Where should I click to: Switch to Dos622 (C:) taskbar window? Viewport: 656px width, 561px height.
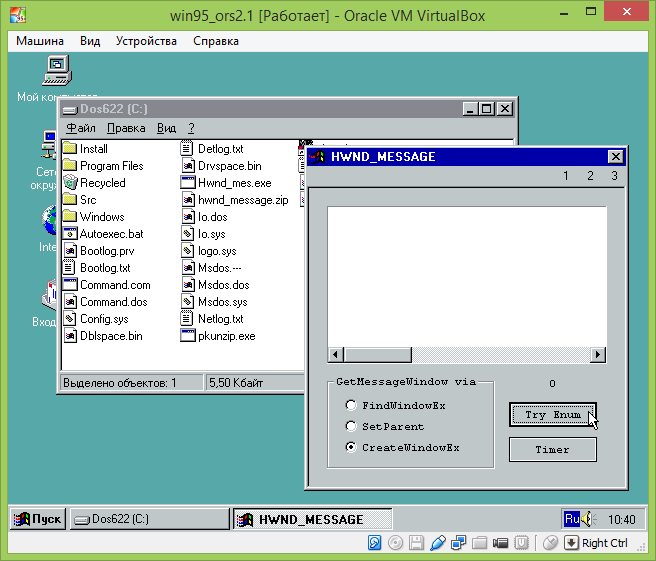pos(148,519)
